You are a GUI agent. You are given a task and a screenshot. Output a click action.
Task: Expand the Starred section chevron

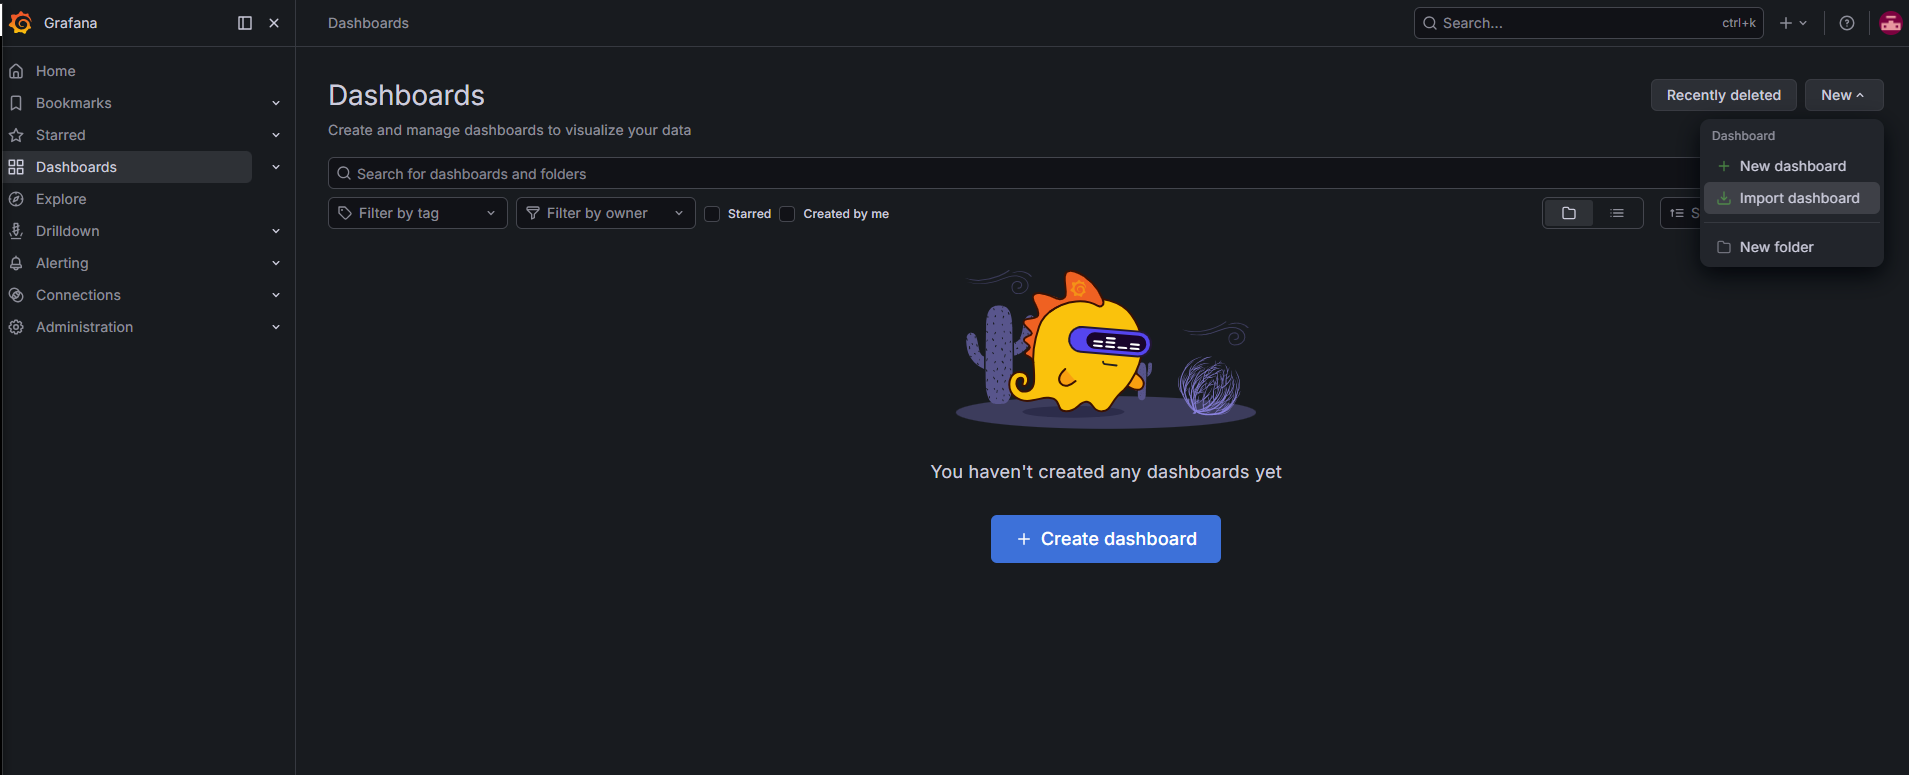click(276, 135)
